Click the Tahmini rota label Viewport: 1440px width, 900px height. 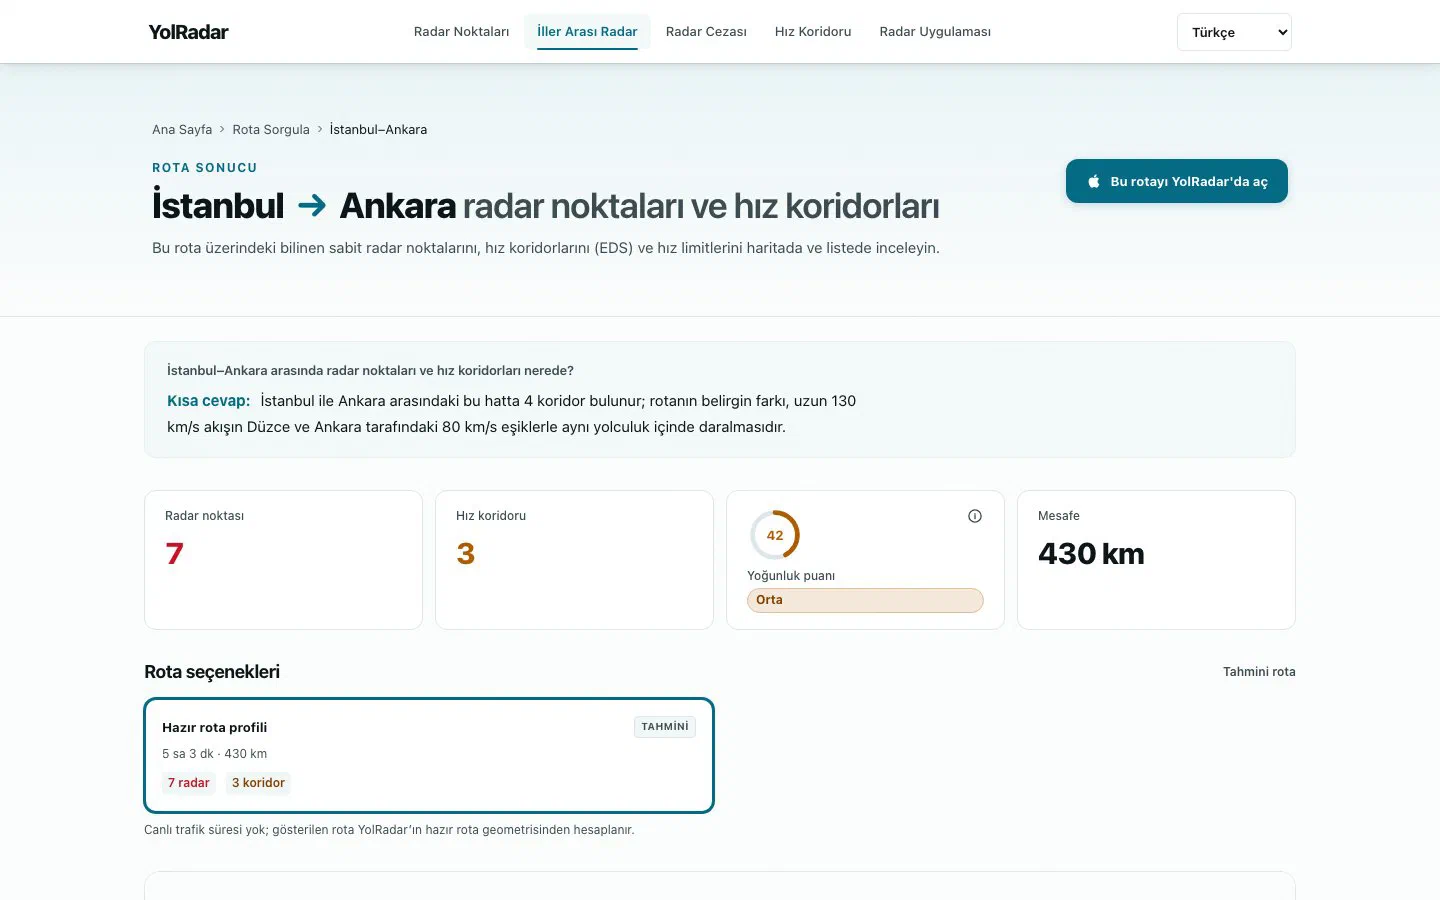pos(1259,672)
